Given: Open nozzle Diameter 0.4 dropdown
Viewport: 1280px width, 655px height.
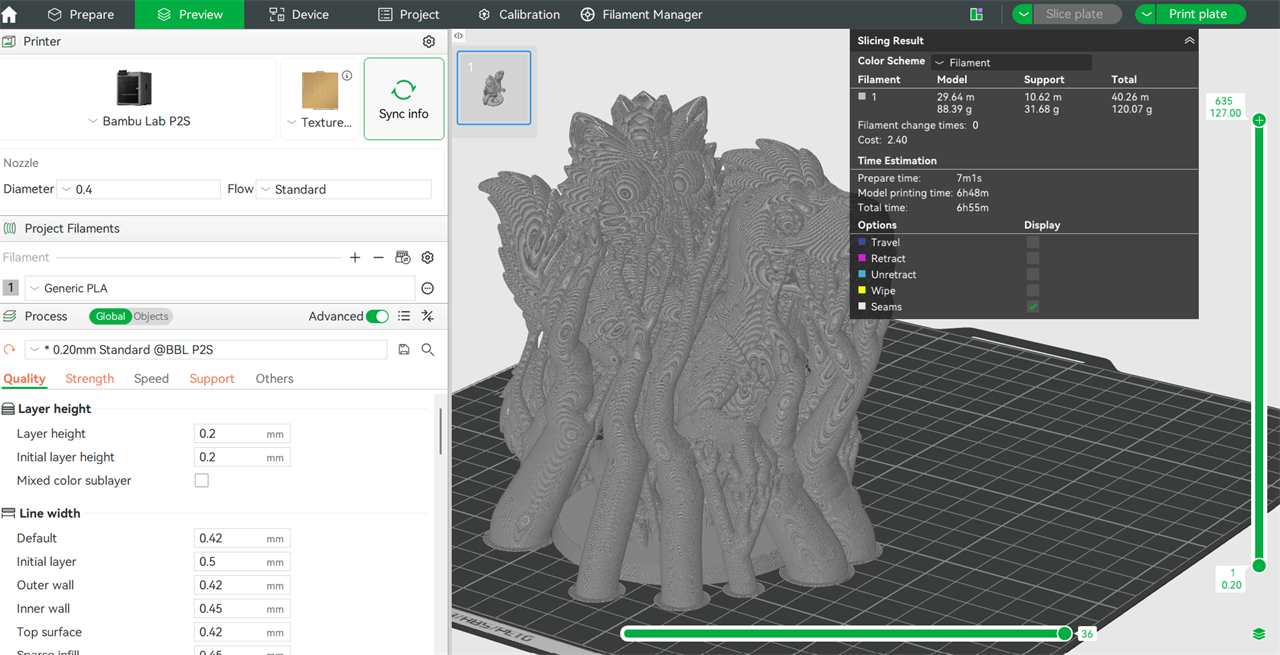Looking at the screenshot, I should point(139,189).
